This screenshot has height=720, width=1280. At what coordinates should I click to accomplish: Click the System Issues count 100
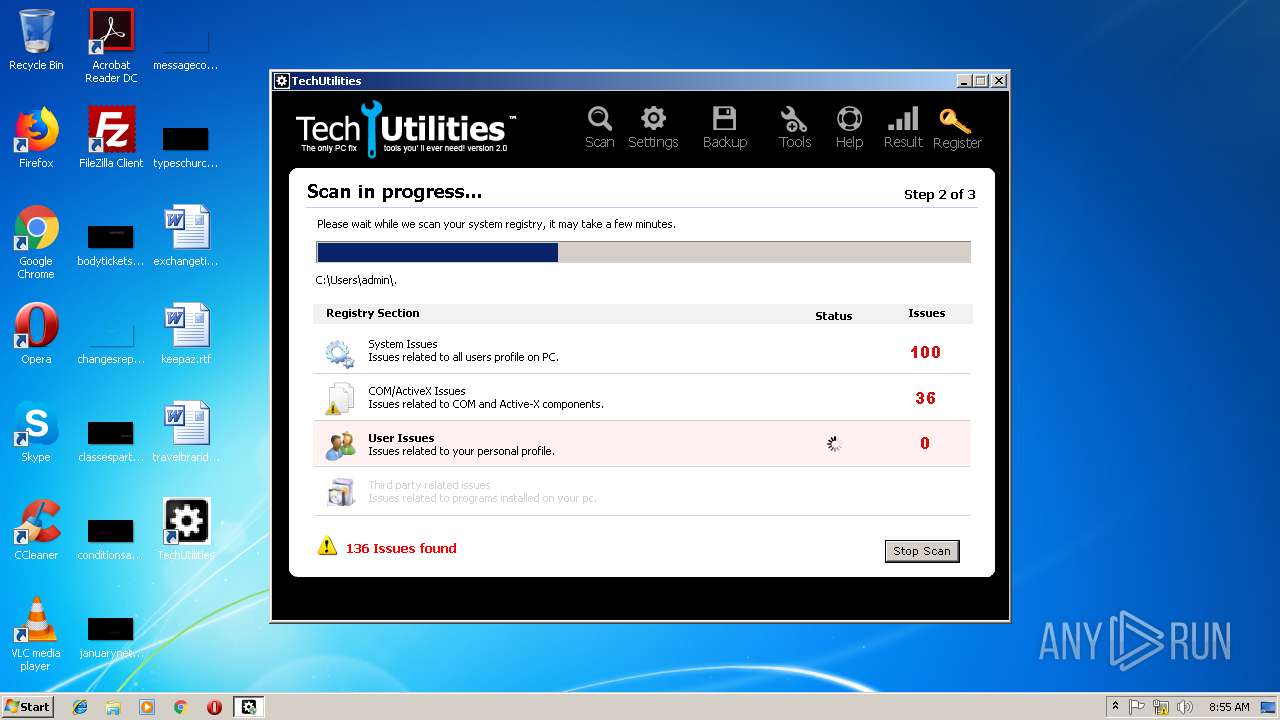[925, 352]
